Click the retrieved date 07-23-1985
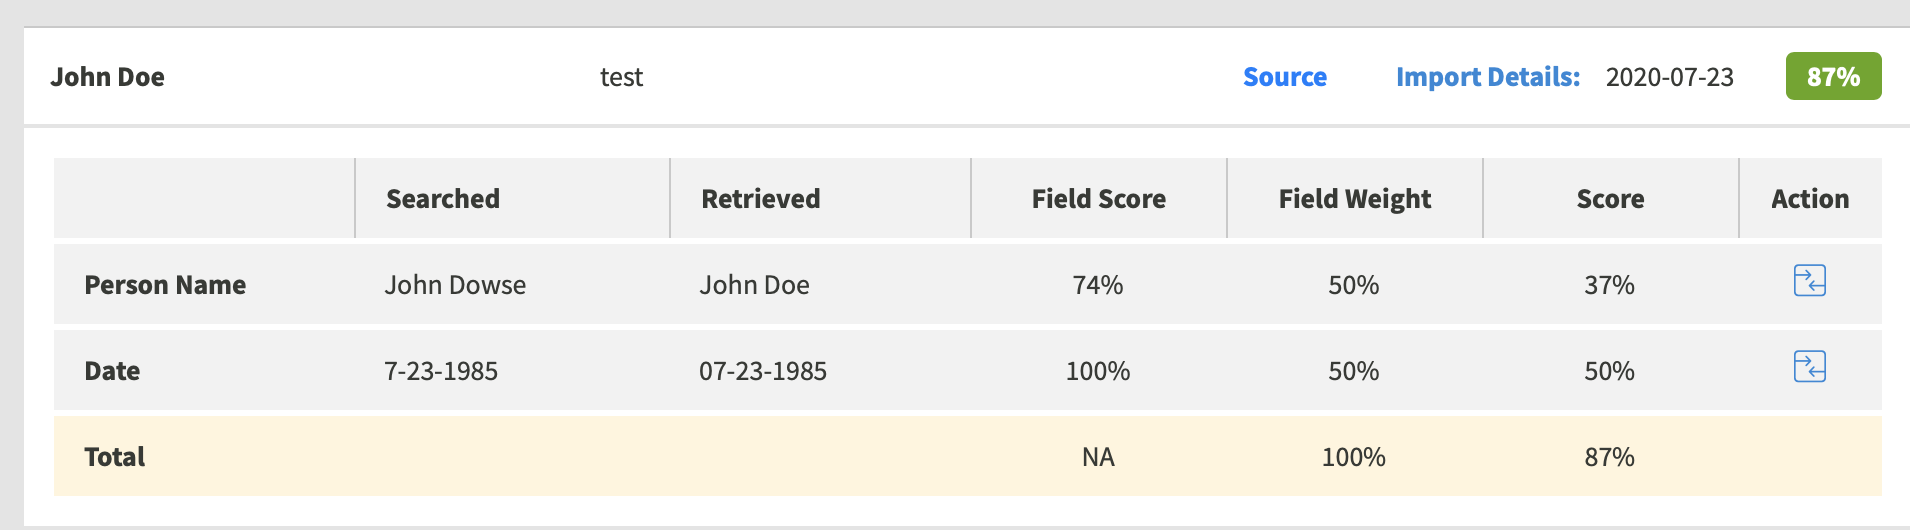 coord(763,371)
